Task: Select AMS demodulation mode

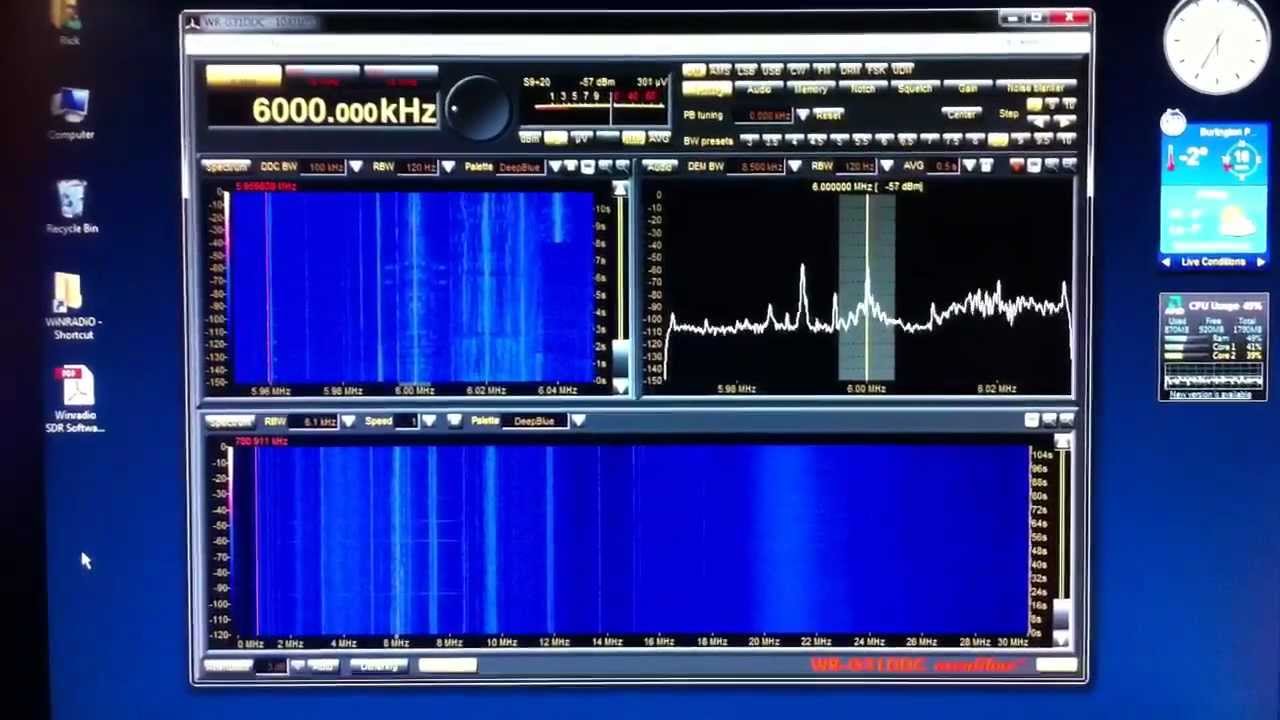Action: point(720,70)
